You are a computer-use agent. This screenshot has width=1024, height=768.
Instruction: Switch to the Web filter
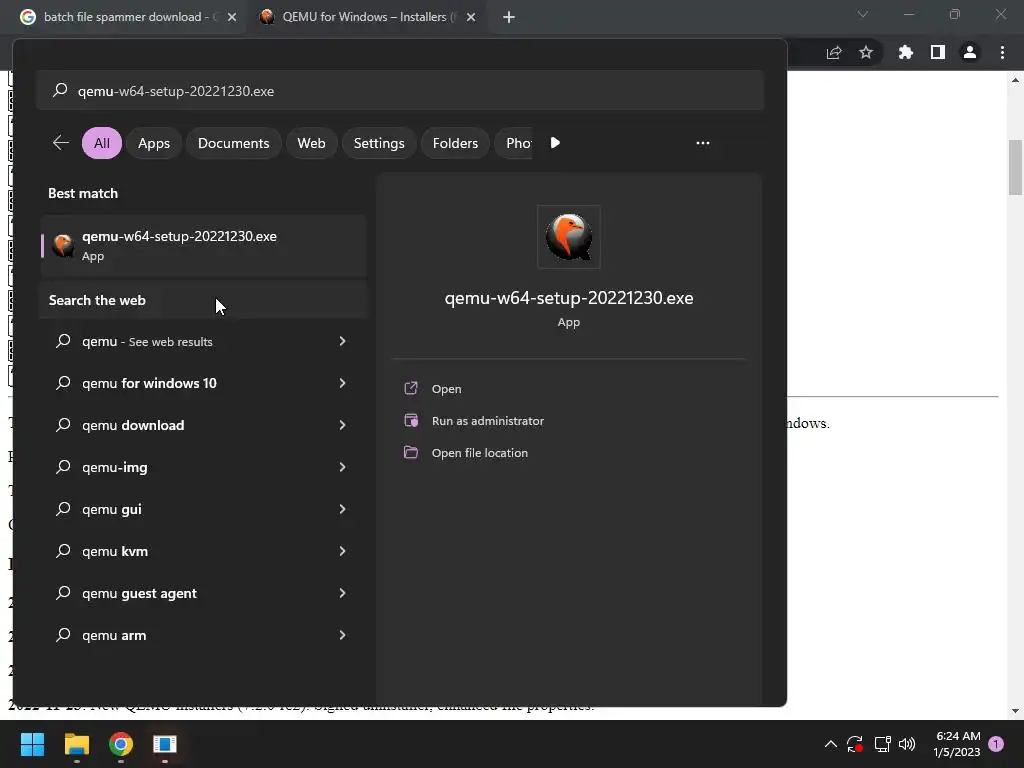pos(311,143)
